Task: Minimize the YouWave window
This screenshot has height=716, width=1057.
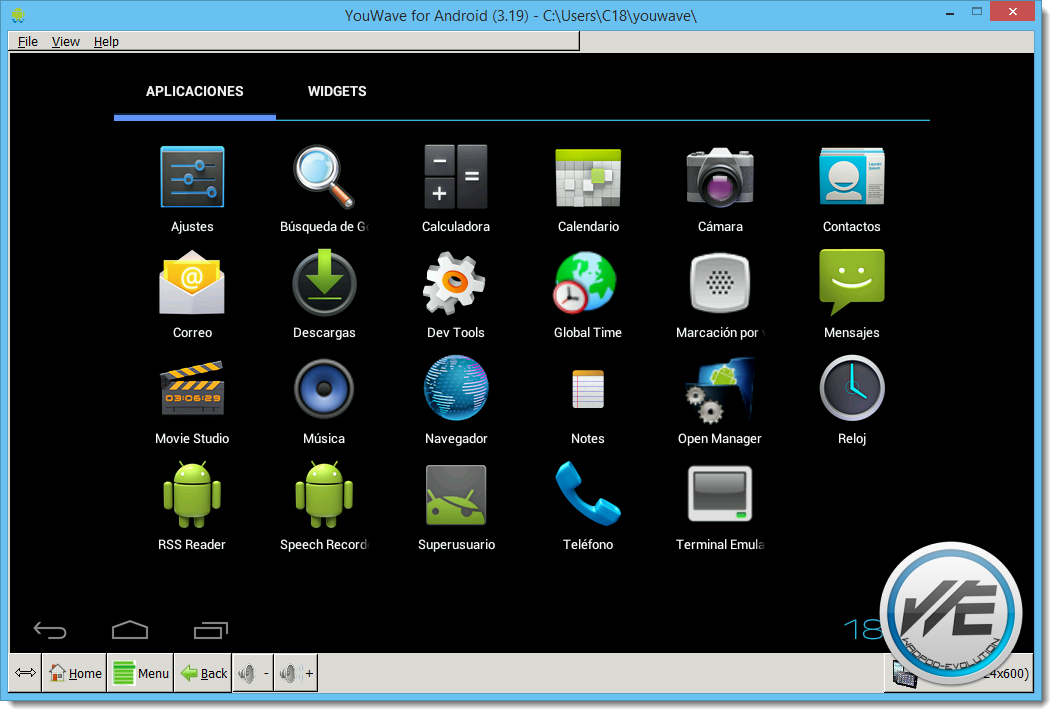Action: [950, 13]
